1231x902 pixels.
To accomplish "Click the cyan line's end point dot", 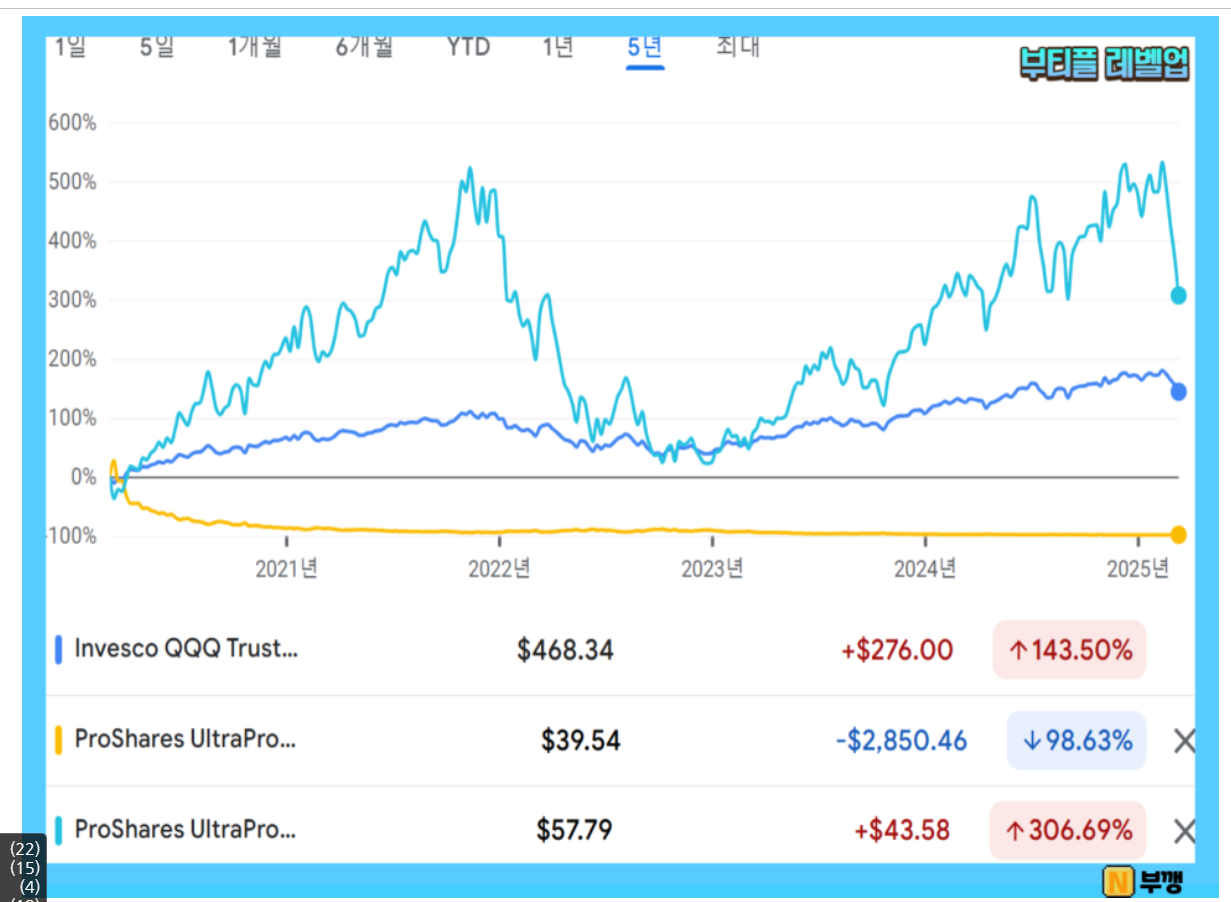I will pos(1179,295).
